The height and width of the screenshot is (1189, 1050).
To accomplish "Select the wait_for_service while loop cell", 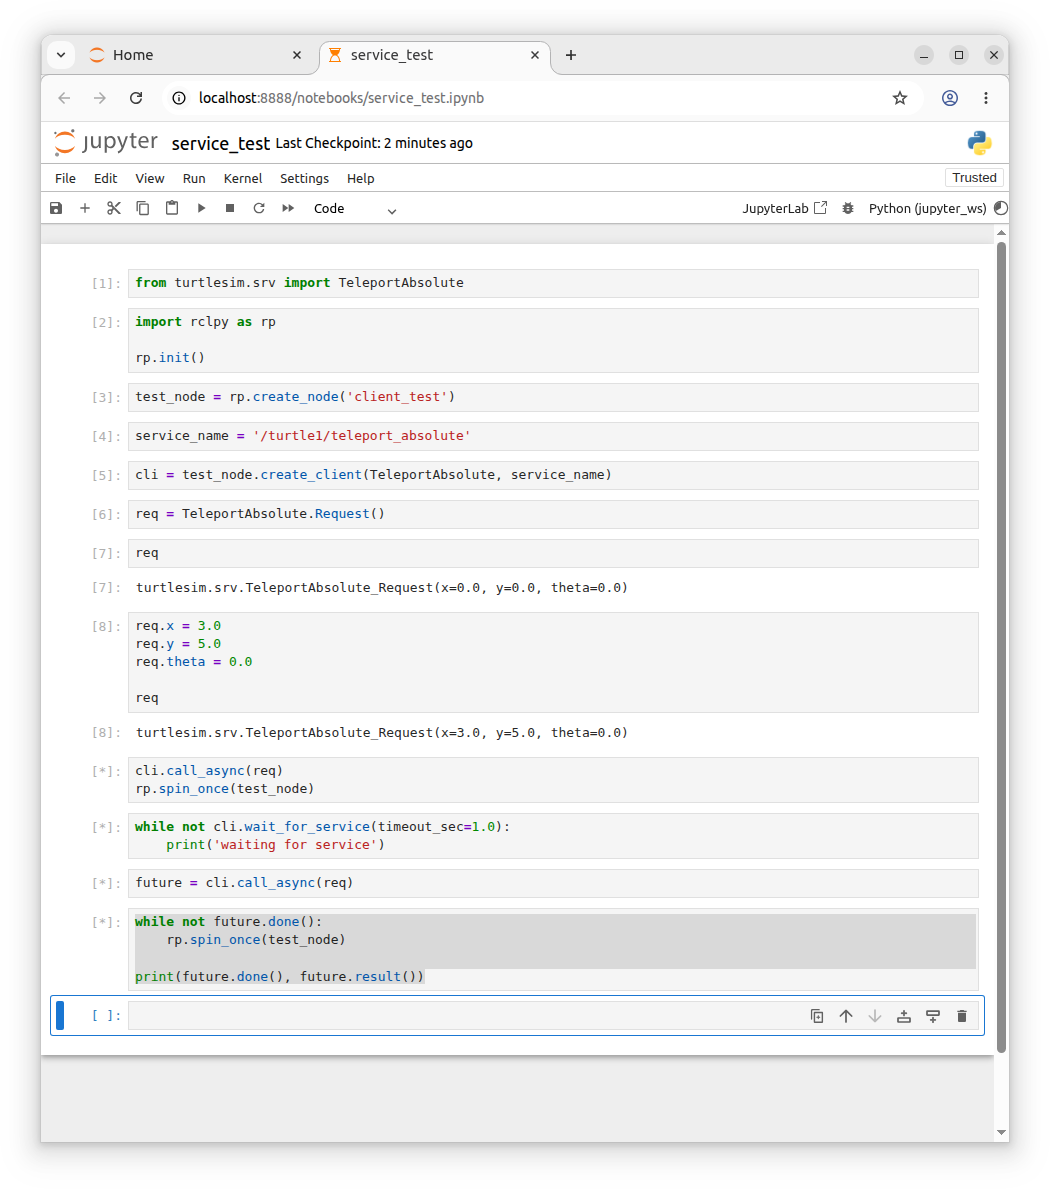I will (553, 836).
